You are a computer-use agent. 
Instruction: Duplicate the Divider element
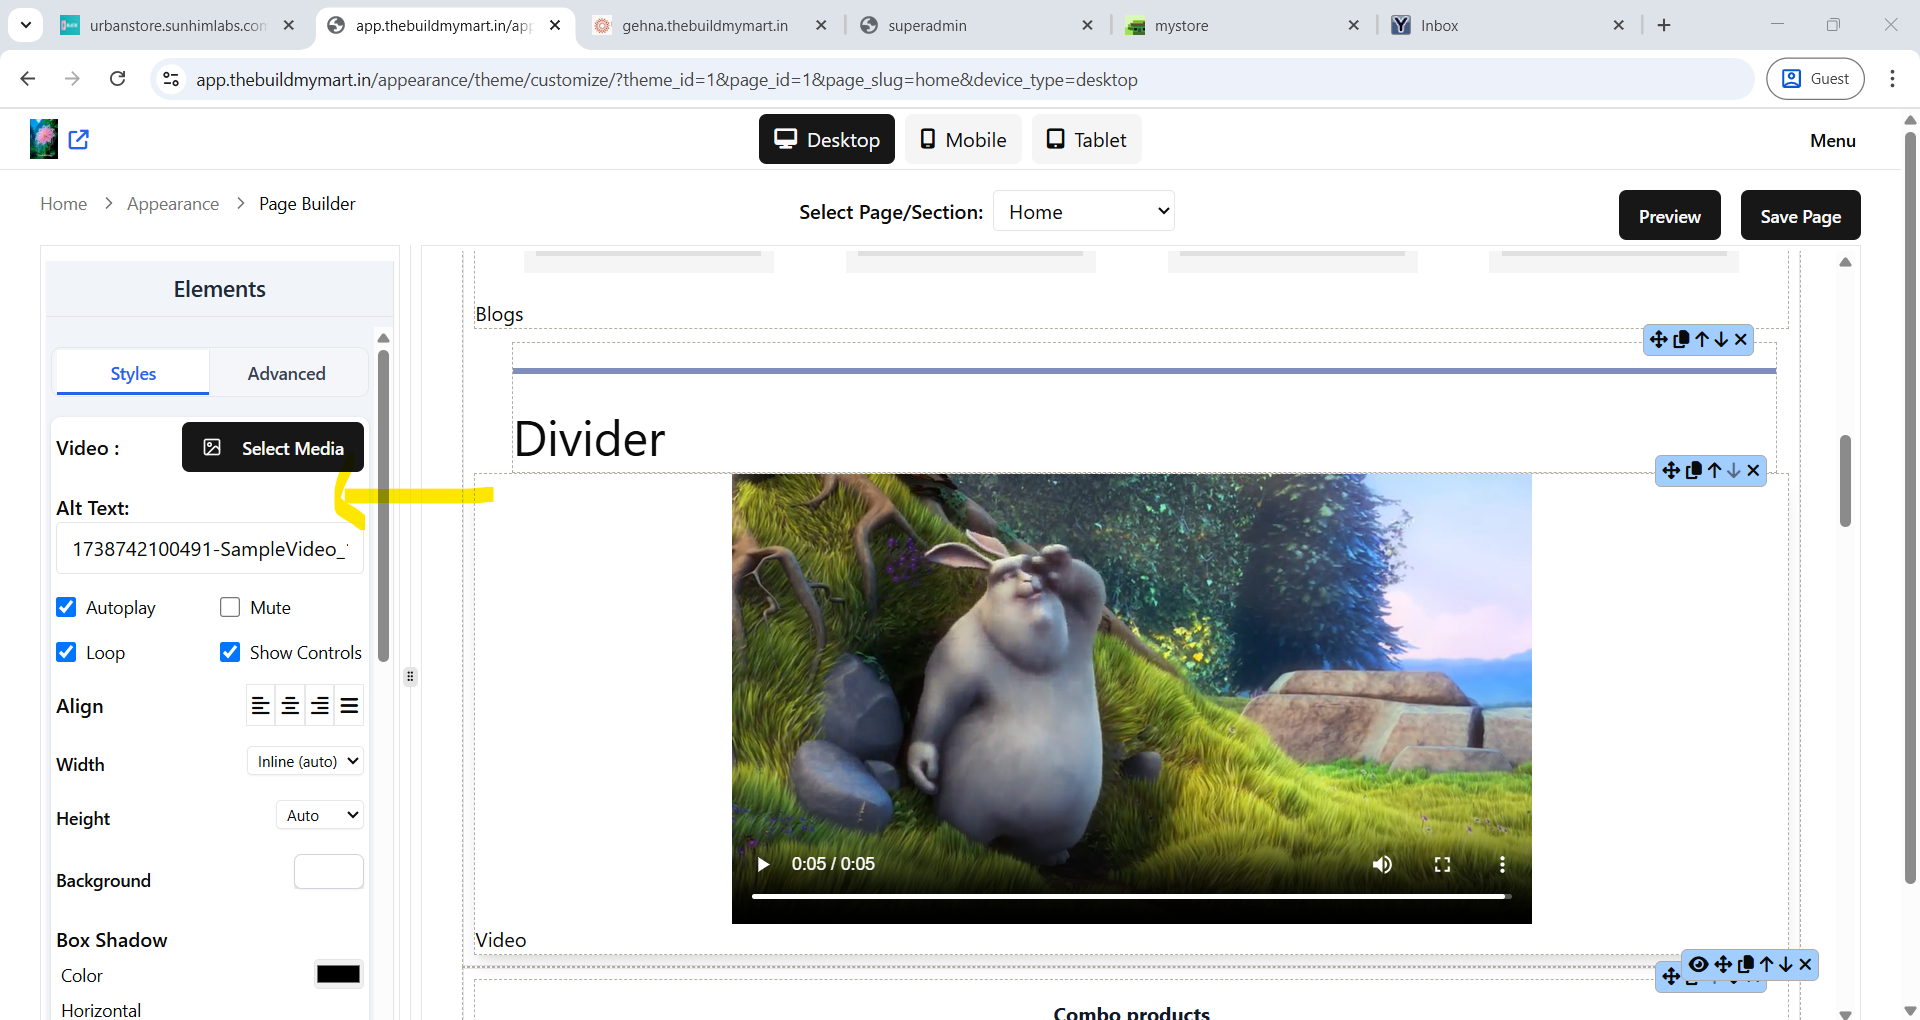1681,340
